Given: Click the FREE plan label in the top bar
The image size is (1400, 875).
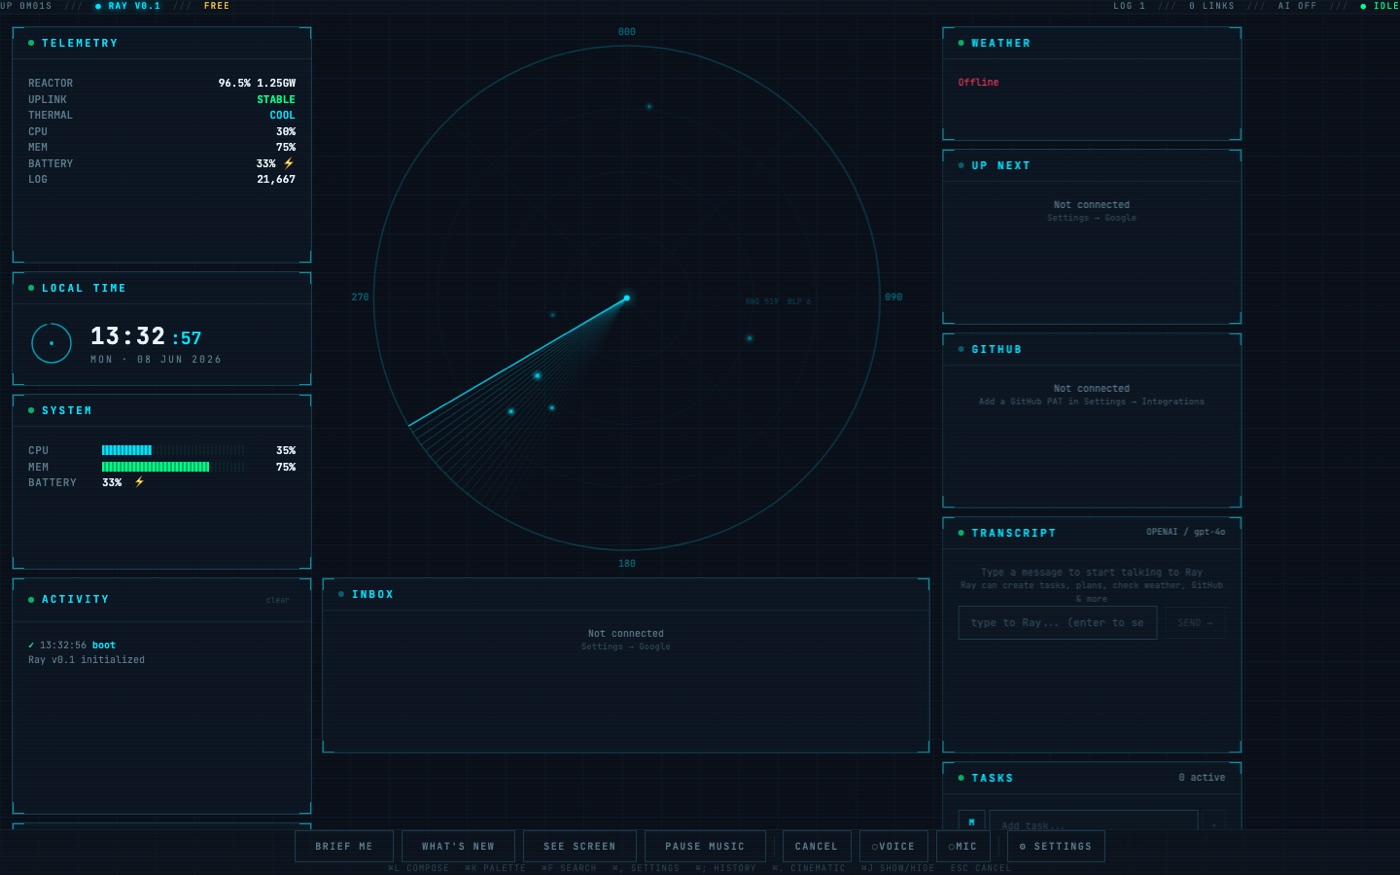Looking at the screenshot, I should coord(217,6).
